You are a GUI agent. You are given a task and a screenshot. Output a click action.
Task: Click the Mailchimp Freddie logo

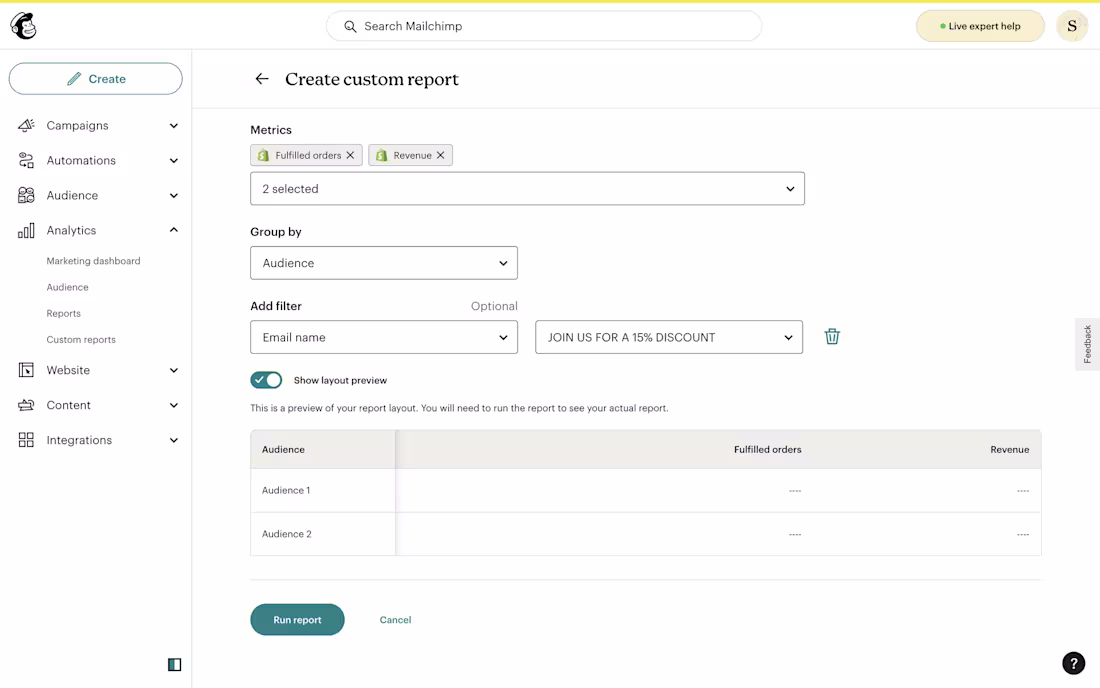click(22, 25)
